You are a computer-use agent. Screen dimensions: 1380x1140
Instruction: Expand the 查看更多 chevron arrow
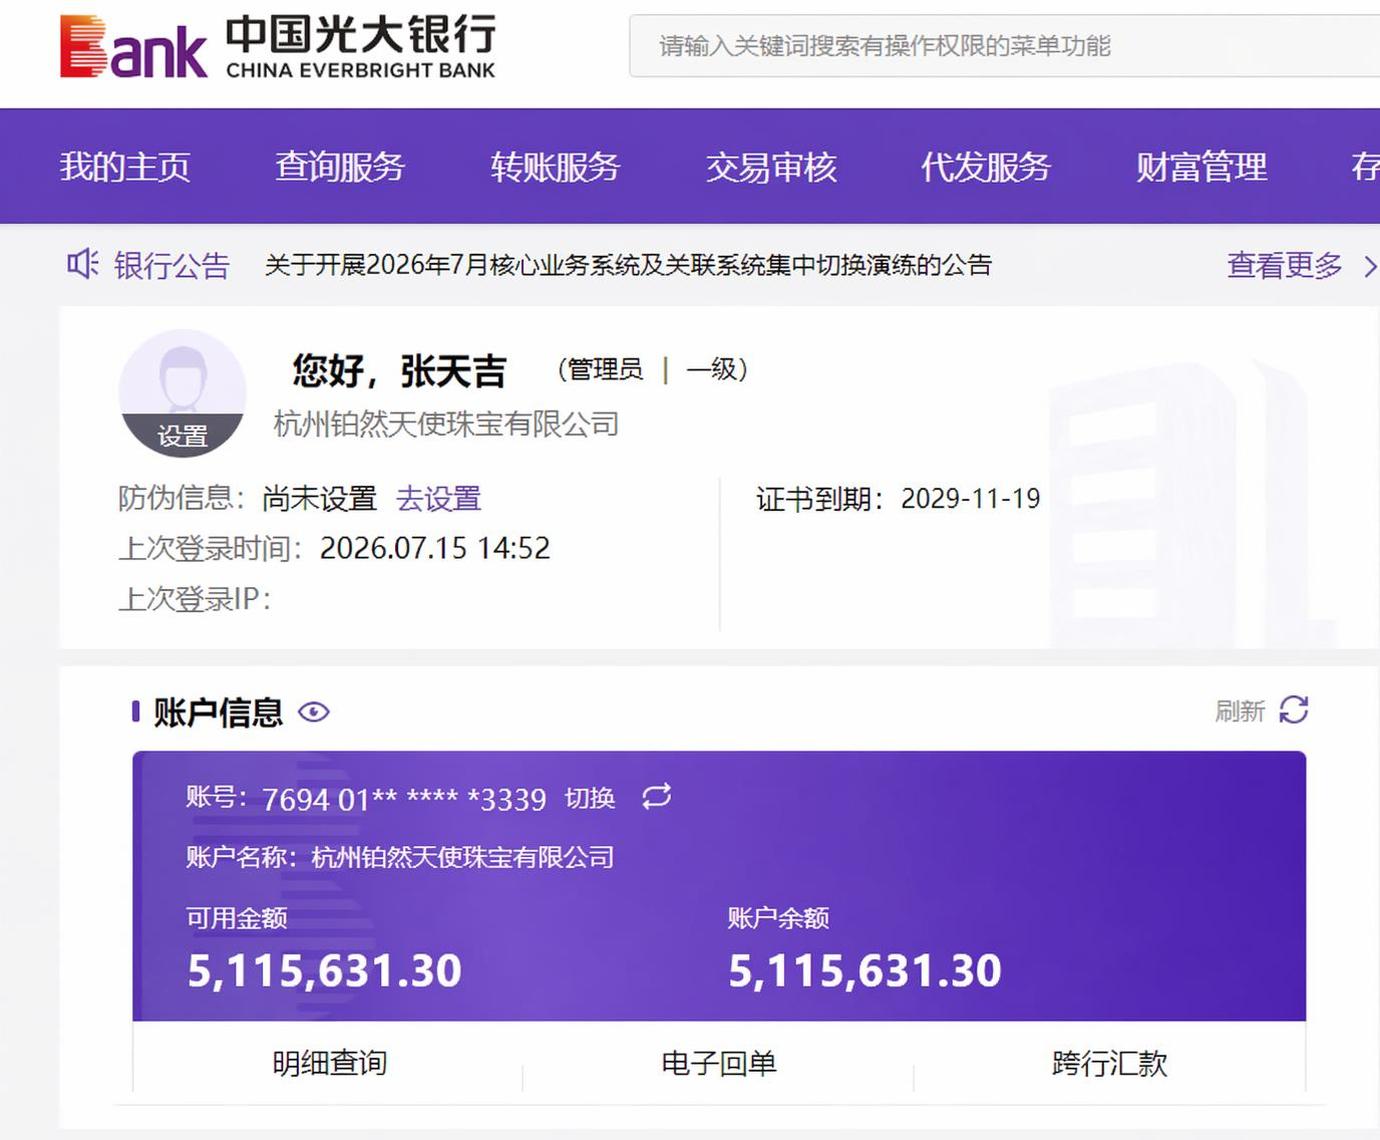pos(1369,266)
